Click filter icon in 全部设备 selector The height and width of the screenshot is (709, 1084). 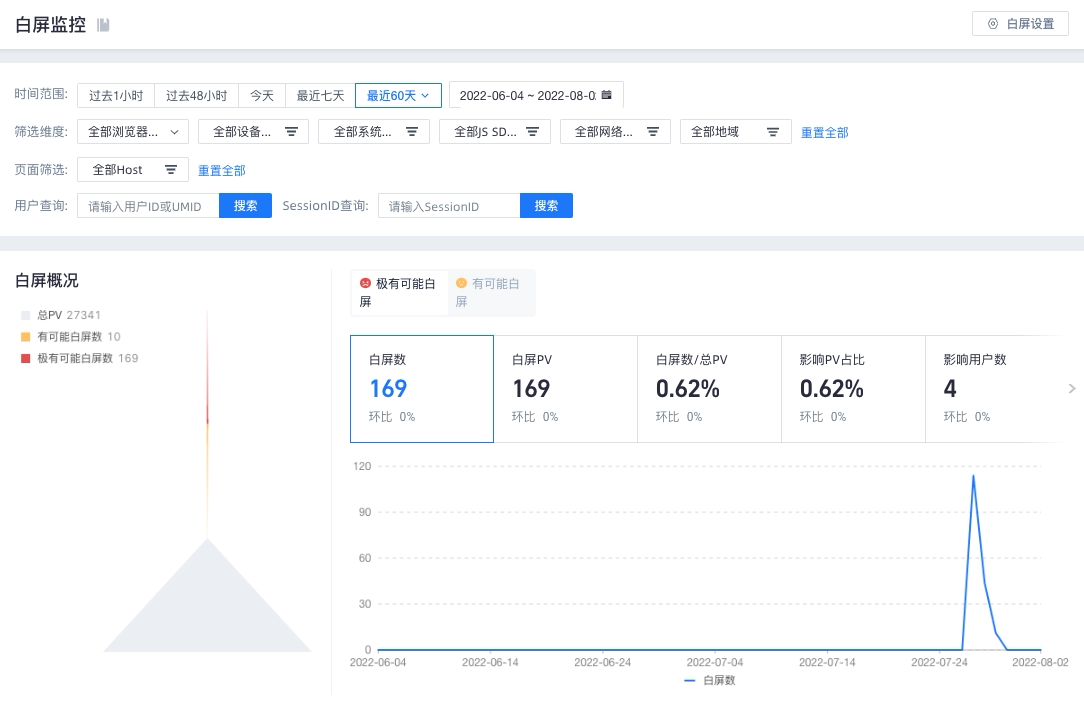click(x=291, y=131)
